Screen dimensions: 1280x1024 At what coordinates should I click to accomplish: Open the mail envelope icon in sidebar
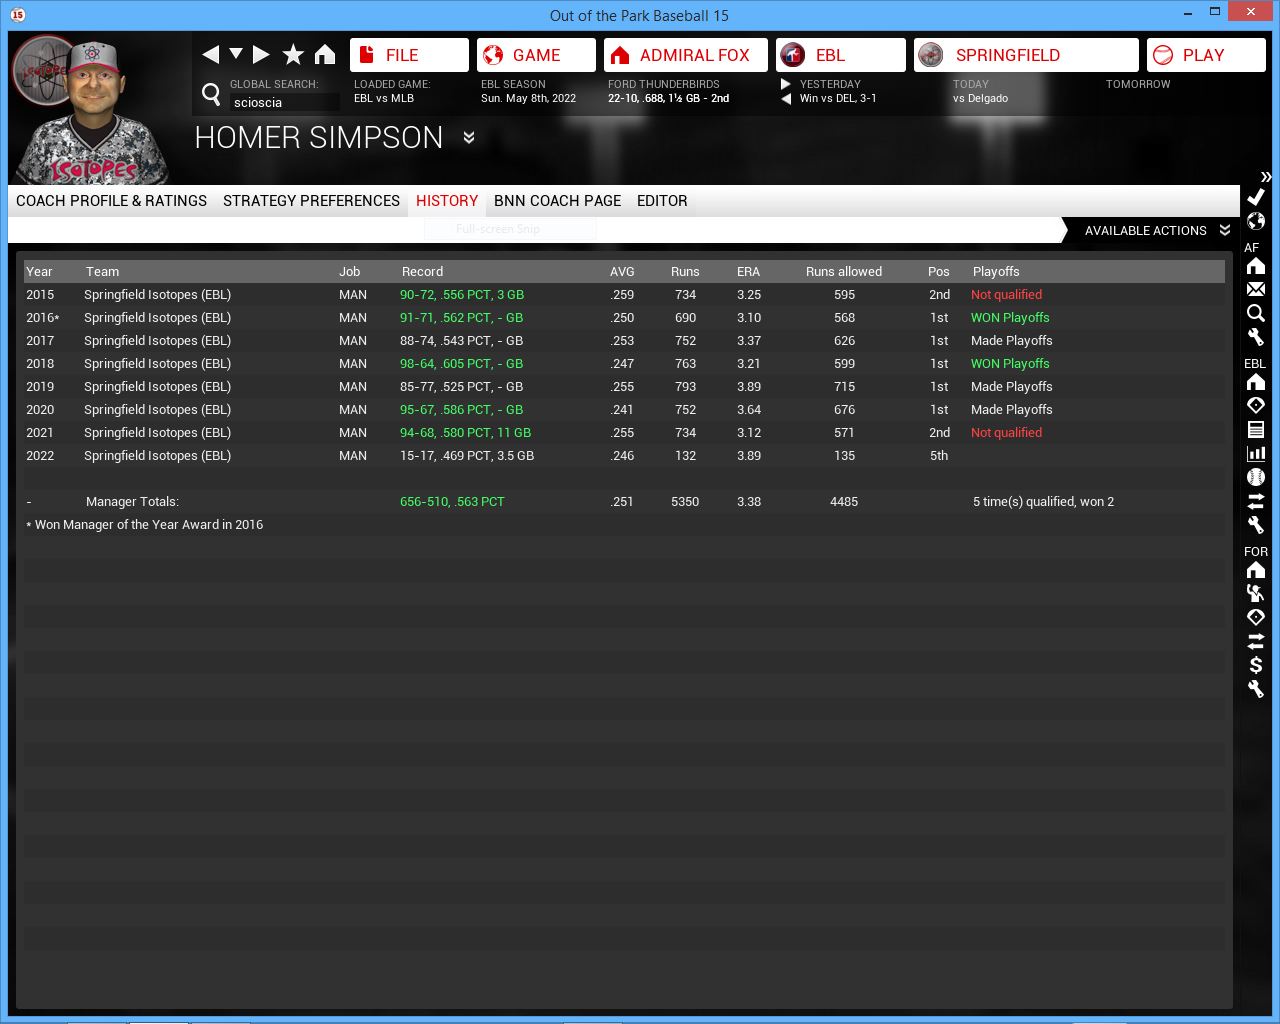coord(1256,289)
